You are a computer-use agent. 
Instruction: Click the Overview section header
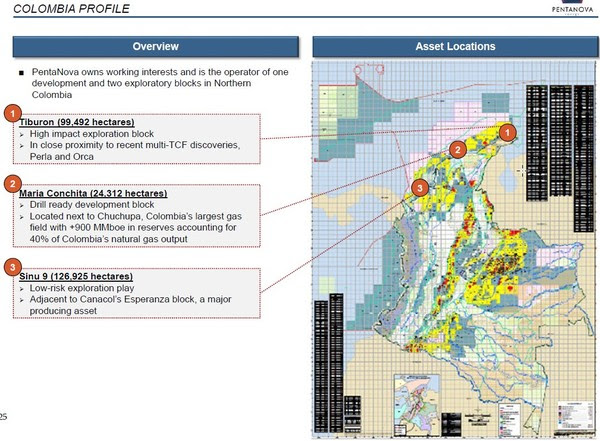click(x=156, y=47)
